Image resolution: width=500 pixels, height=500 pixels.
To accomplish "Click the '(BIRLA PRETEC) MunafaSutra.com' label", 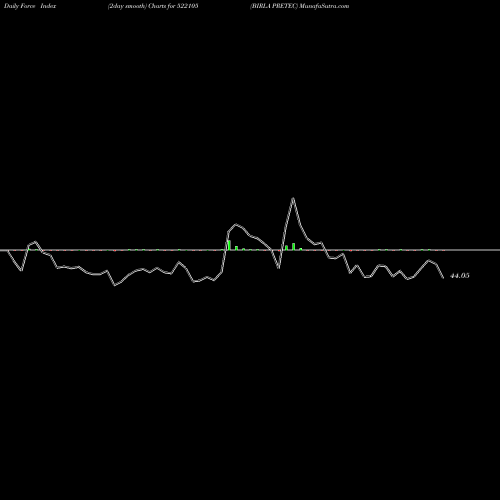I will (300, 6).
